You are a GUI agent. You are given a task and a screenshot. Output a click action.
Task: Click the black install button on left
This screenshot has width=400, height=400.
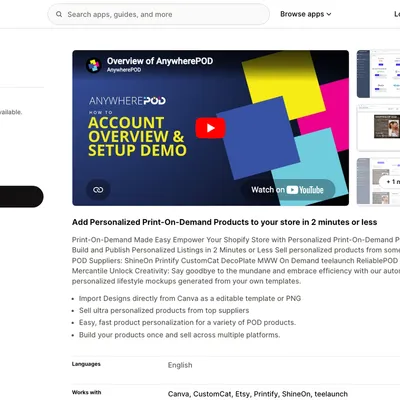pyautogui.click(x=21, y=197)
